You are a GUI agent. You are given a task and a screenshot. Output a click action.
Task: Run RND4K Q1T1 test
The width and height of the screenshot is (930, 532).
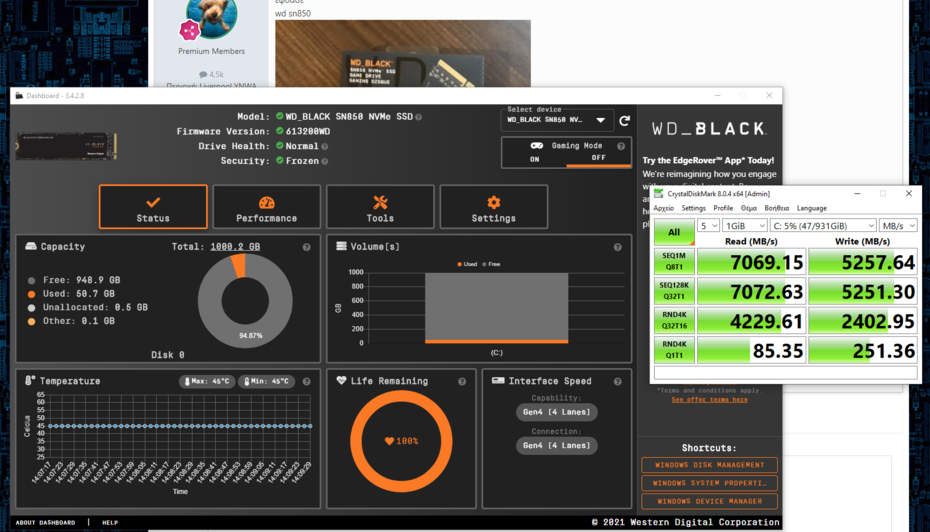click(x=674, y=350)
